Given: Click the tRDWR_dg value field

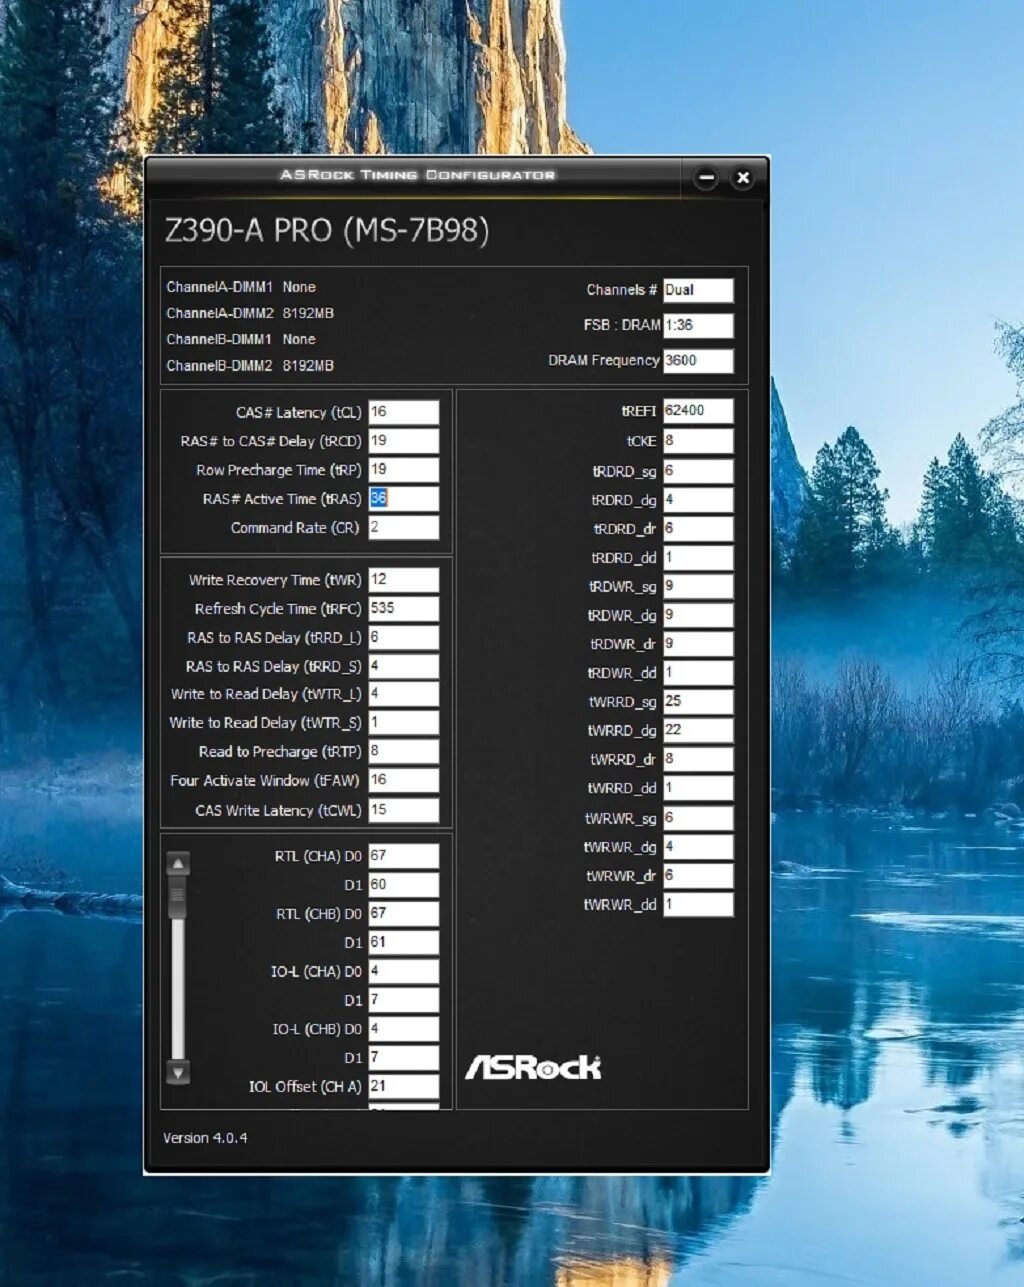Looking at the screenshot, I should [x=698, y=616].
